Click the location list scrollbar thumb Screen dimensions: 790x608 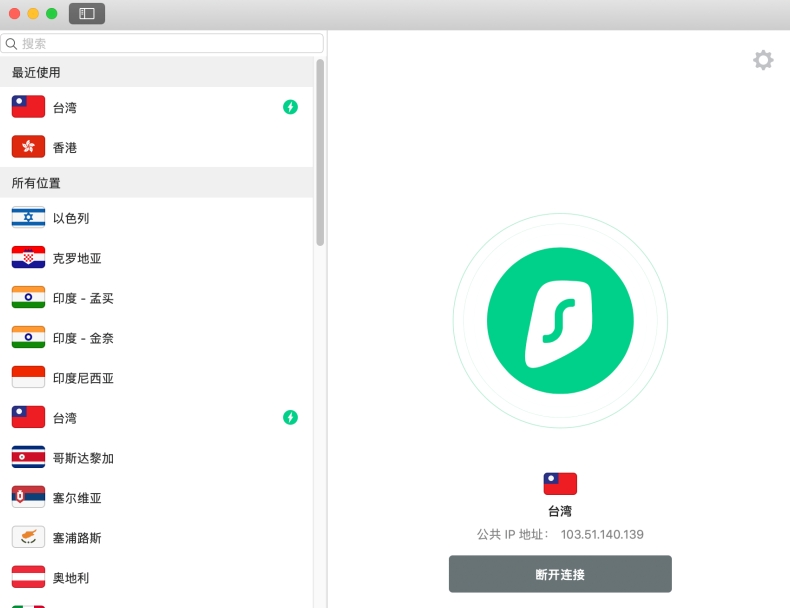click(320, 152)
